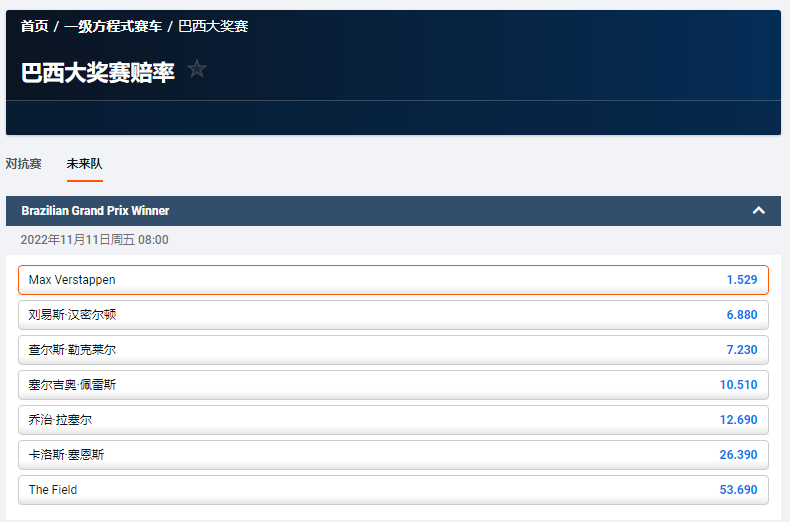Click the 7.230 odds value
Image resolution: width=790 pixels, height=522 pixels.
tap(742, 350)
